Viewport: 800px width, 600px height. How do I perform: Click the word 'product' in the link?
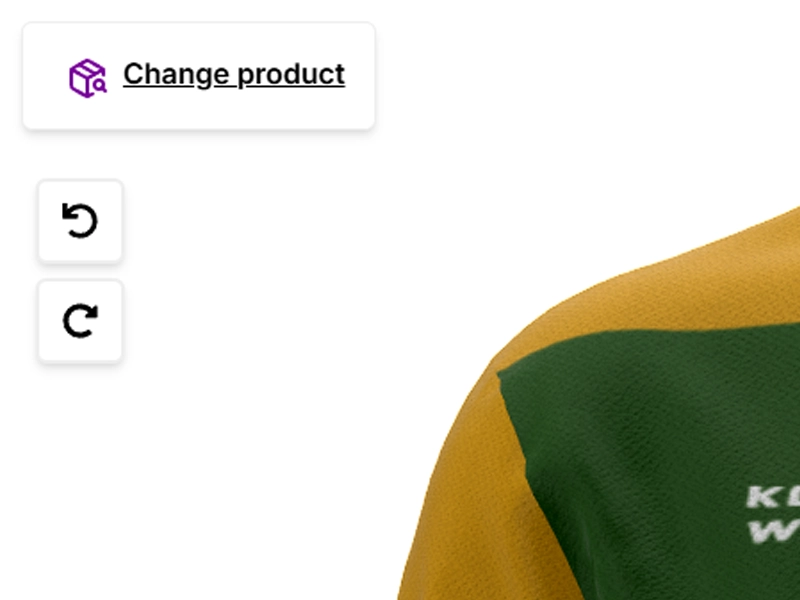point(291,75)
